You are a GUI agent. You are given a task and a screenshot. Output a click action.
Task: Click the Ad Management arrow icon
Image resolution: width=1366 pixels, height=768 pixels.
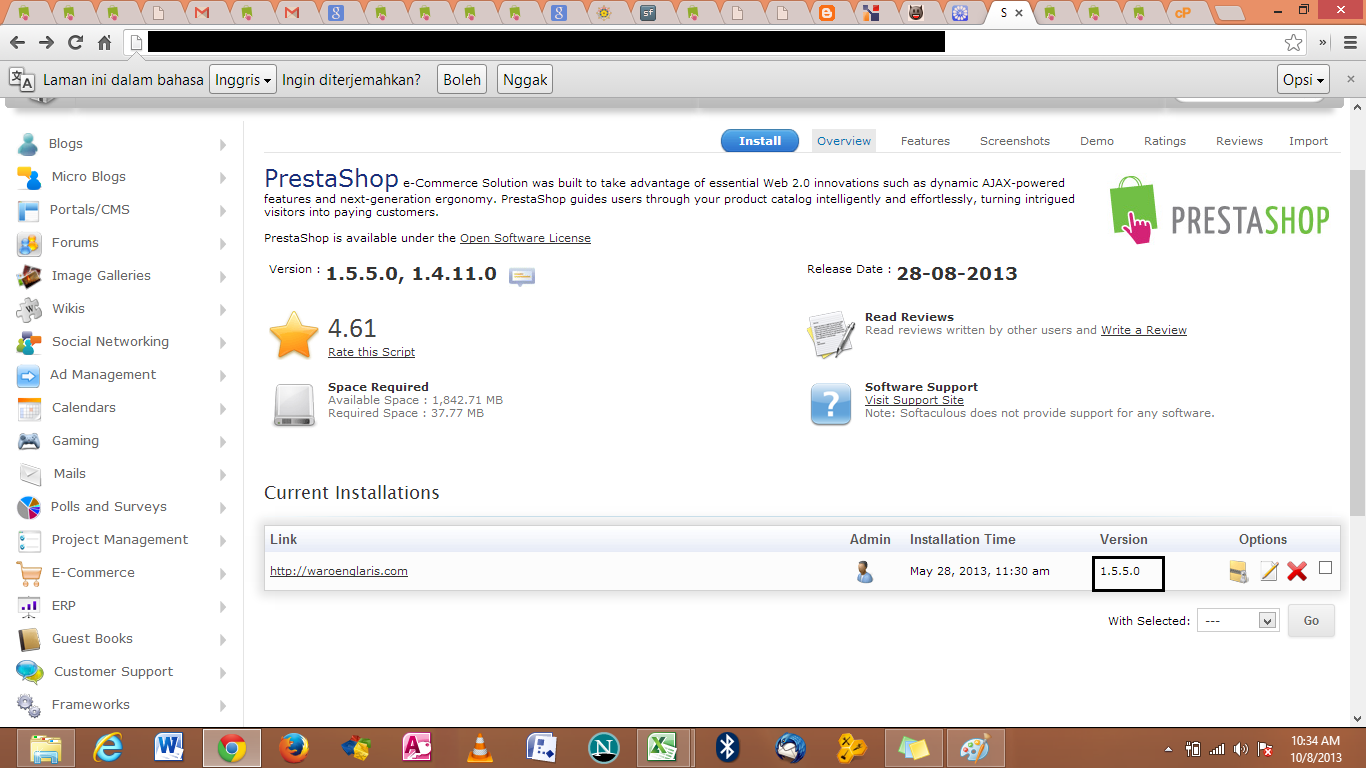29,375
